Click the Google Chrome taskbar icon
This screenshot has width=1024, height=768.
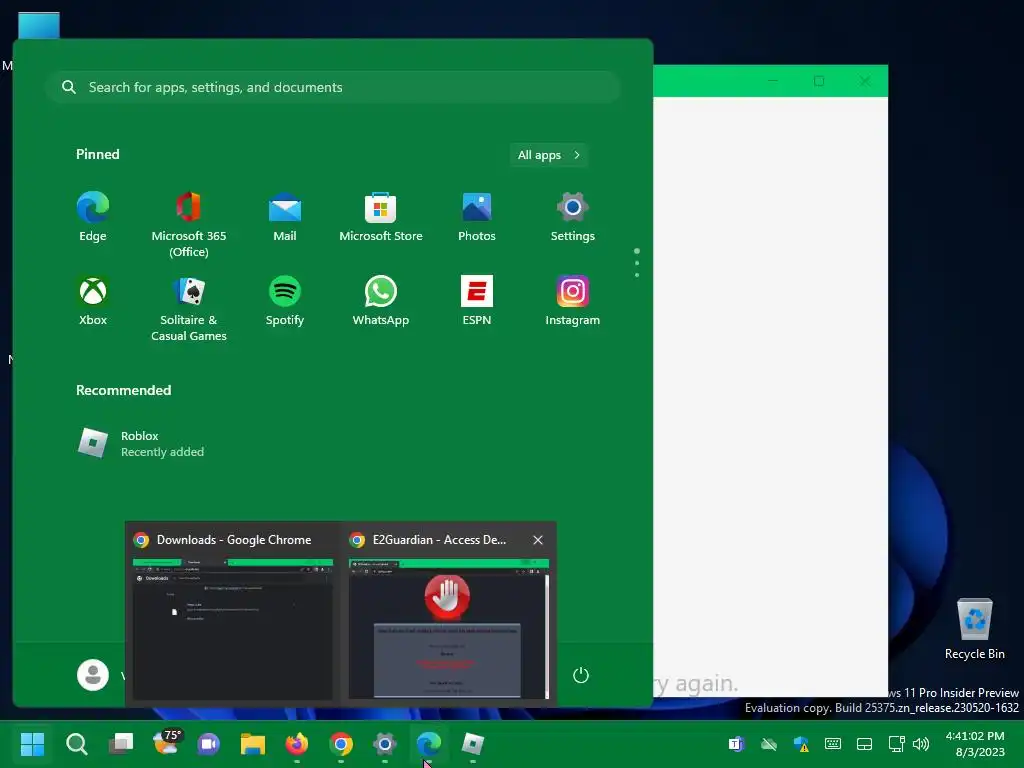tap(341, 743)
